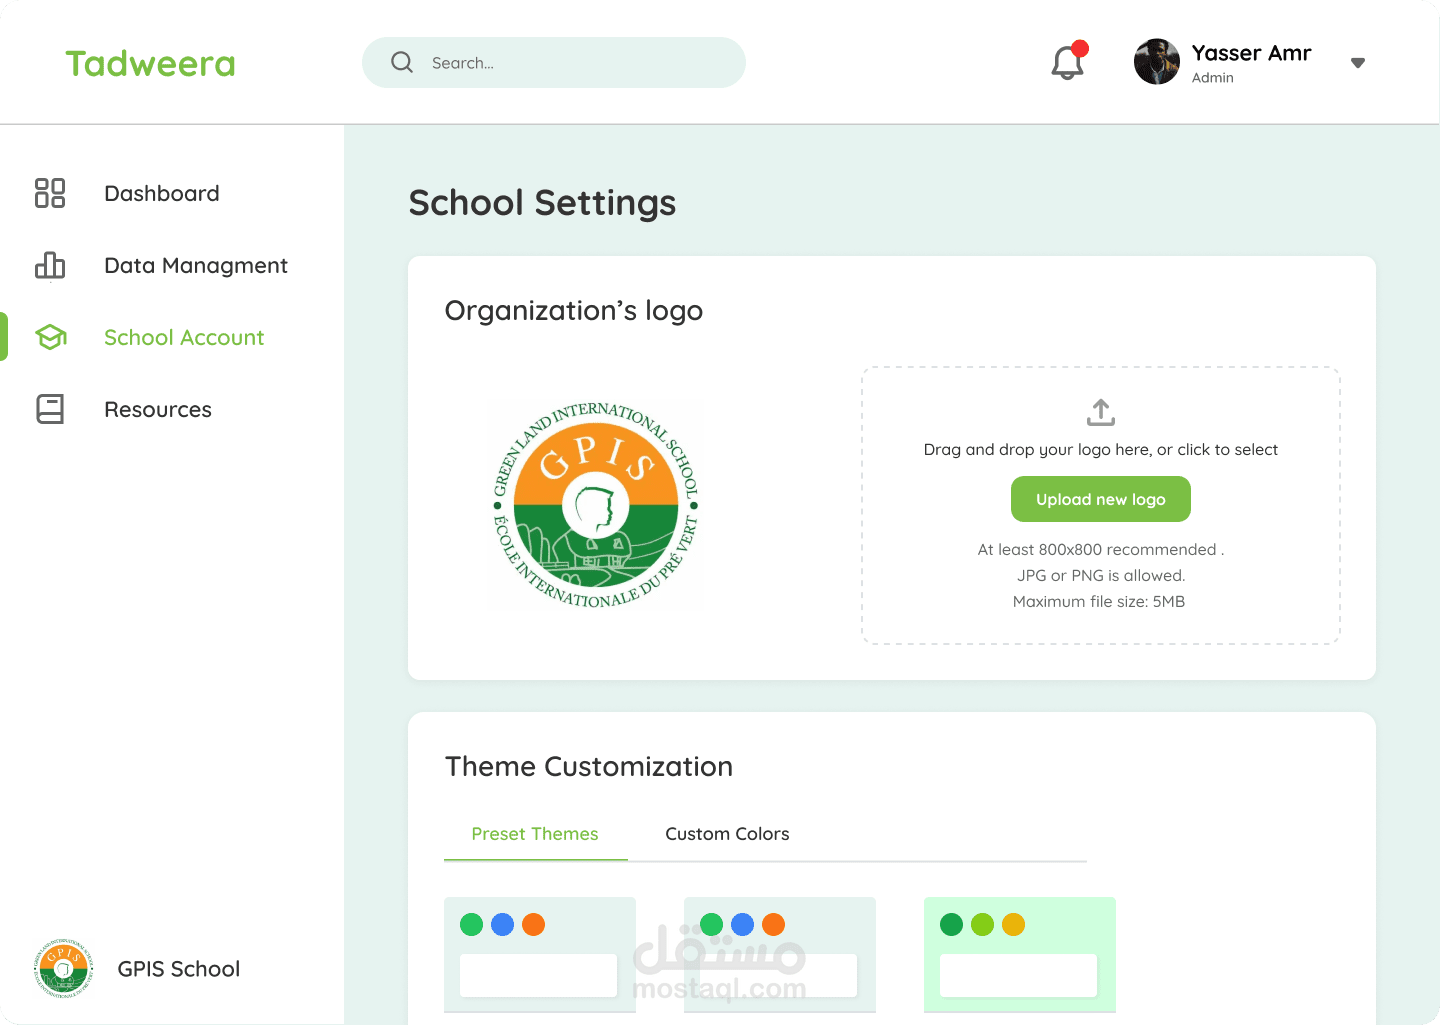This screenshot has height=1025, width=1440.
Task: Select the preset theme with mint green background
Action: (x=1020, y=955)
